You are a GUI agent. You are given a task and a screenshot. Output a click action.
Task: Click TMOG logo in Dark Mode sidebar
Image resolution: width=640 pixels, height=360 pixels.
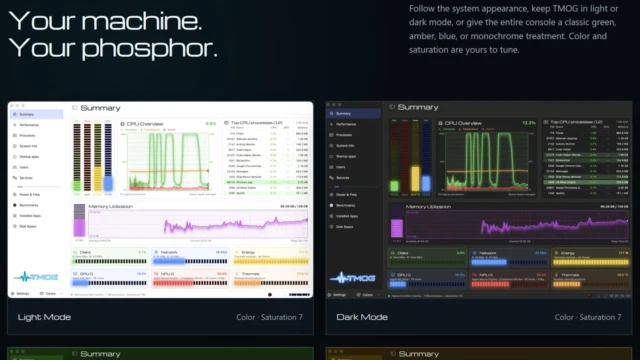pyautogui.click(x=353, y=278)
